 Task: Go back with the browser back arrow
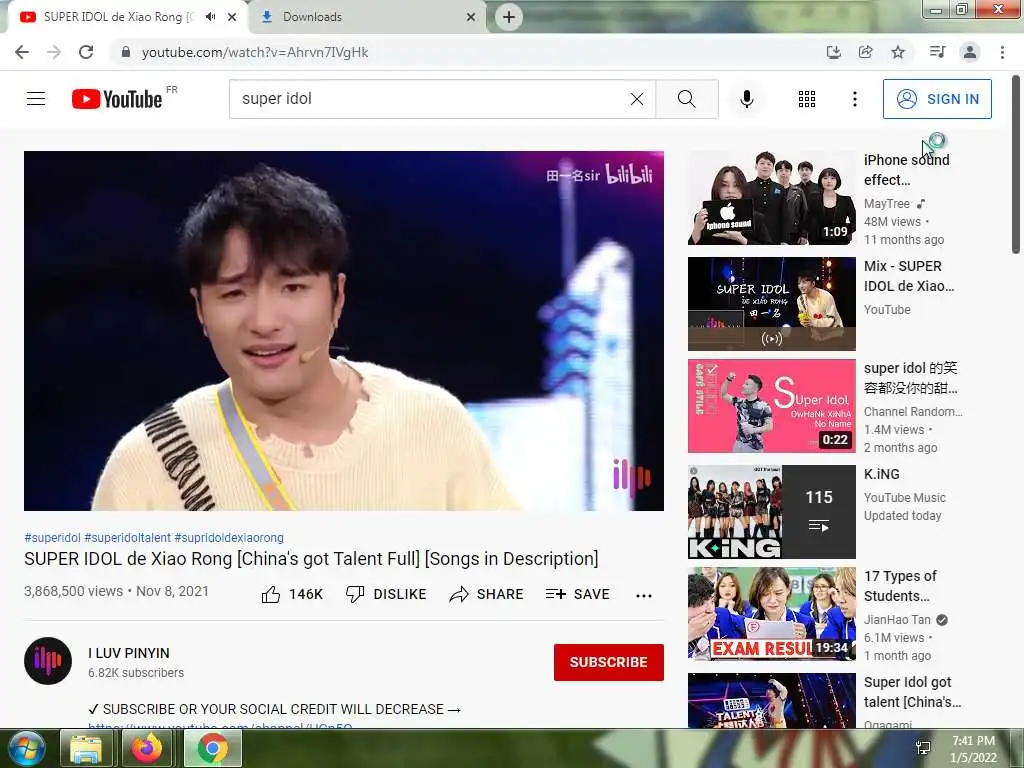pyautogui.click(x=22, y=52)
